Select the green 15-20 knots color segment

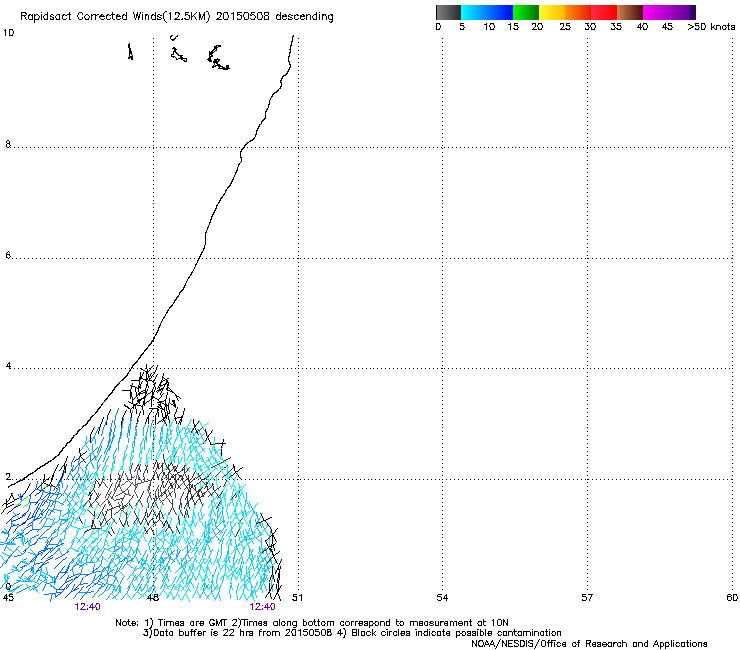526,12
